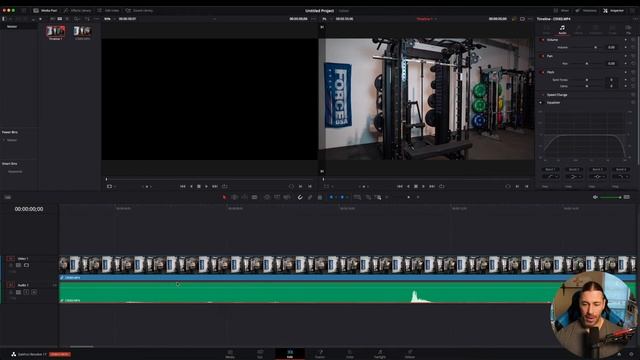Switch to the Color page

tap(350, 353)
